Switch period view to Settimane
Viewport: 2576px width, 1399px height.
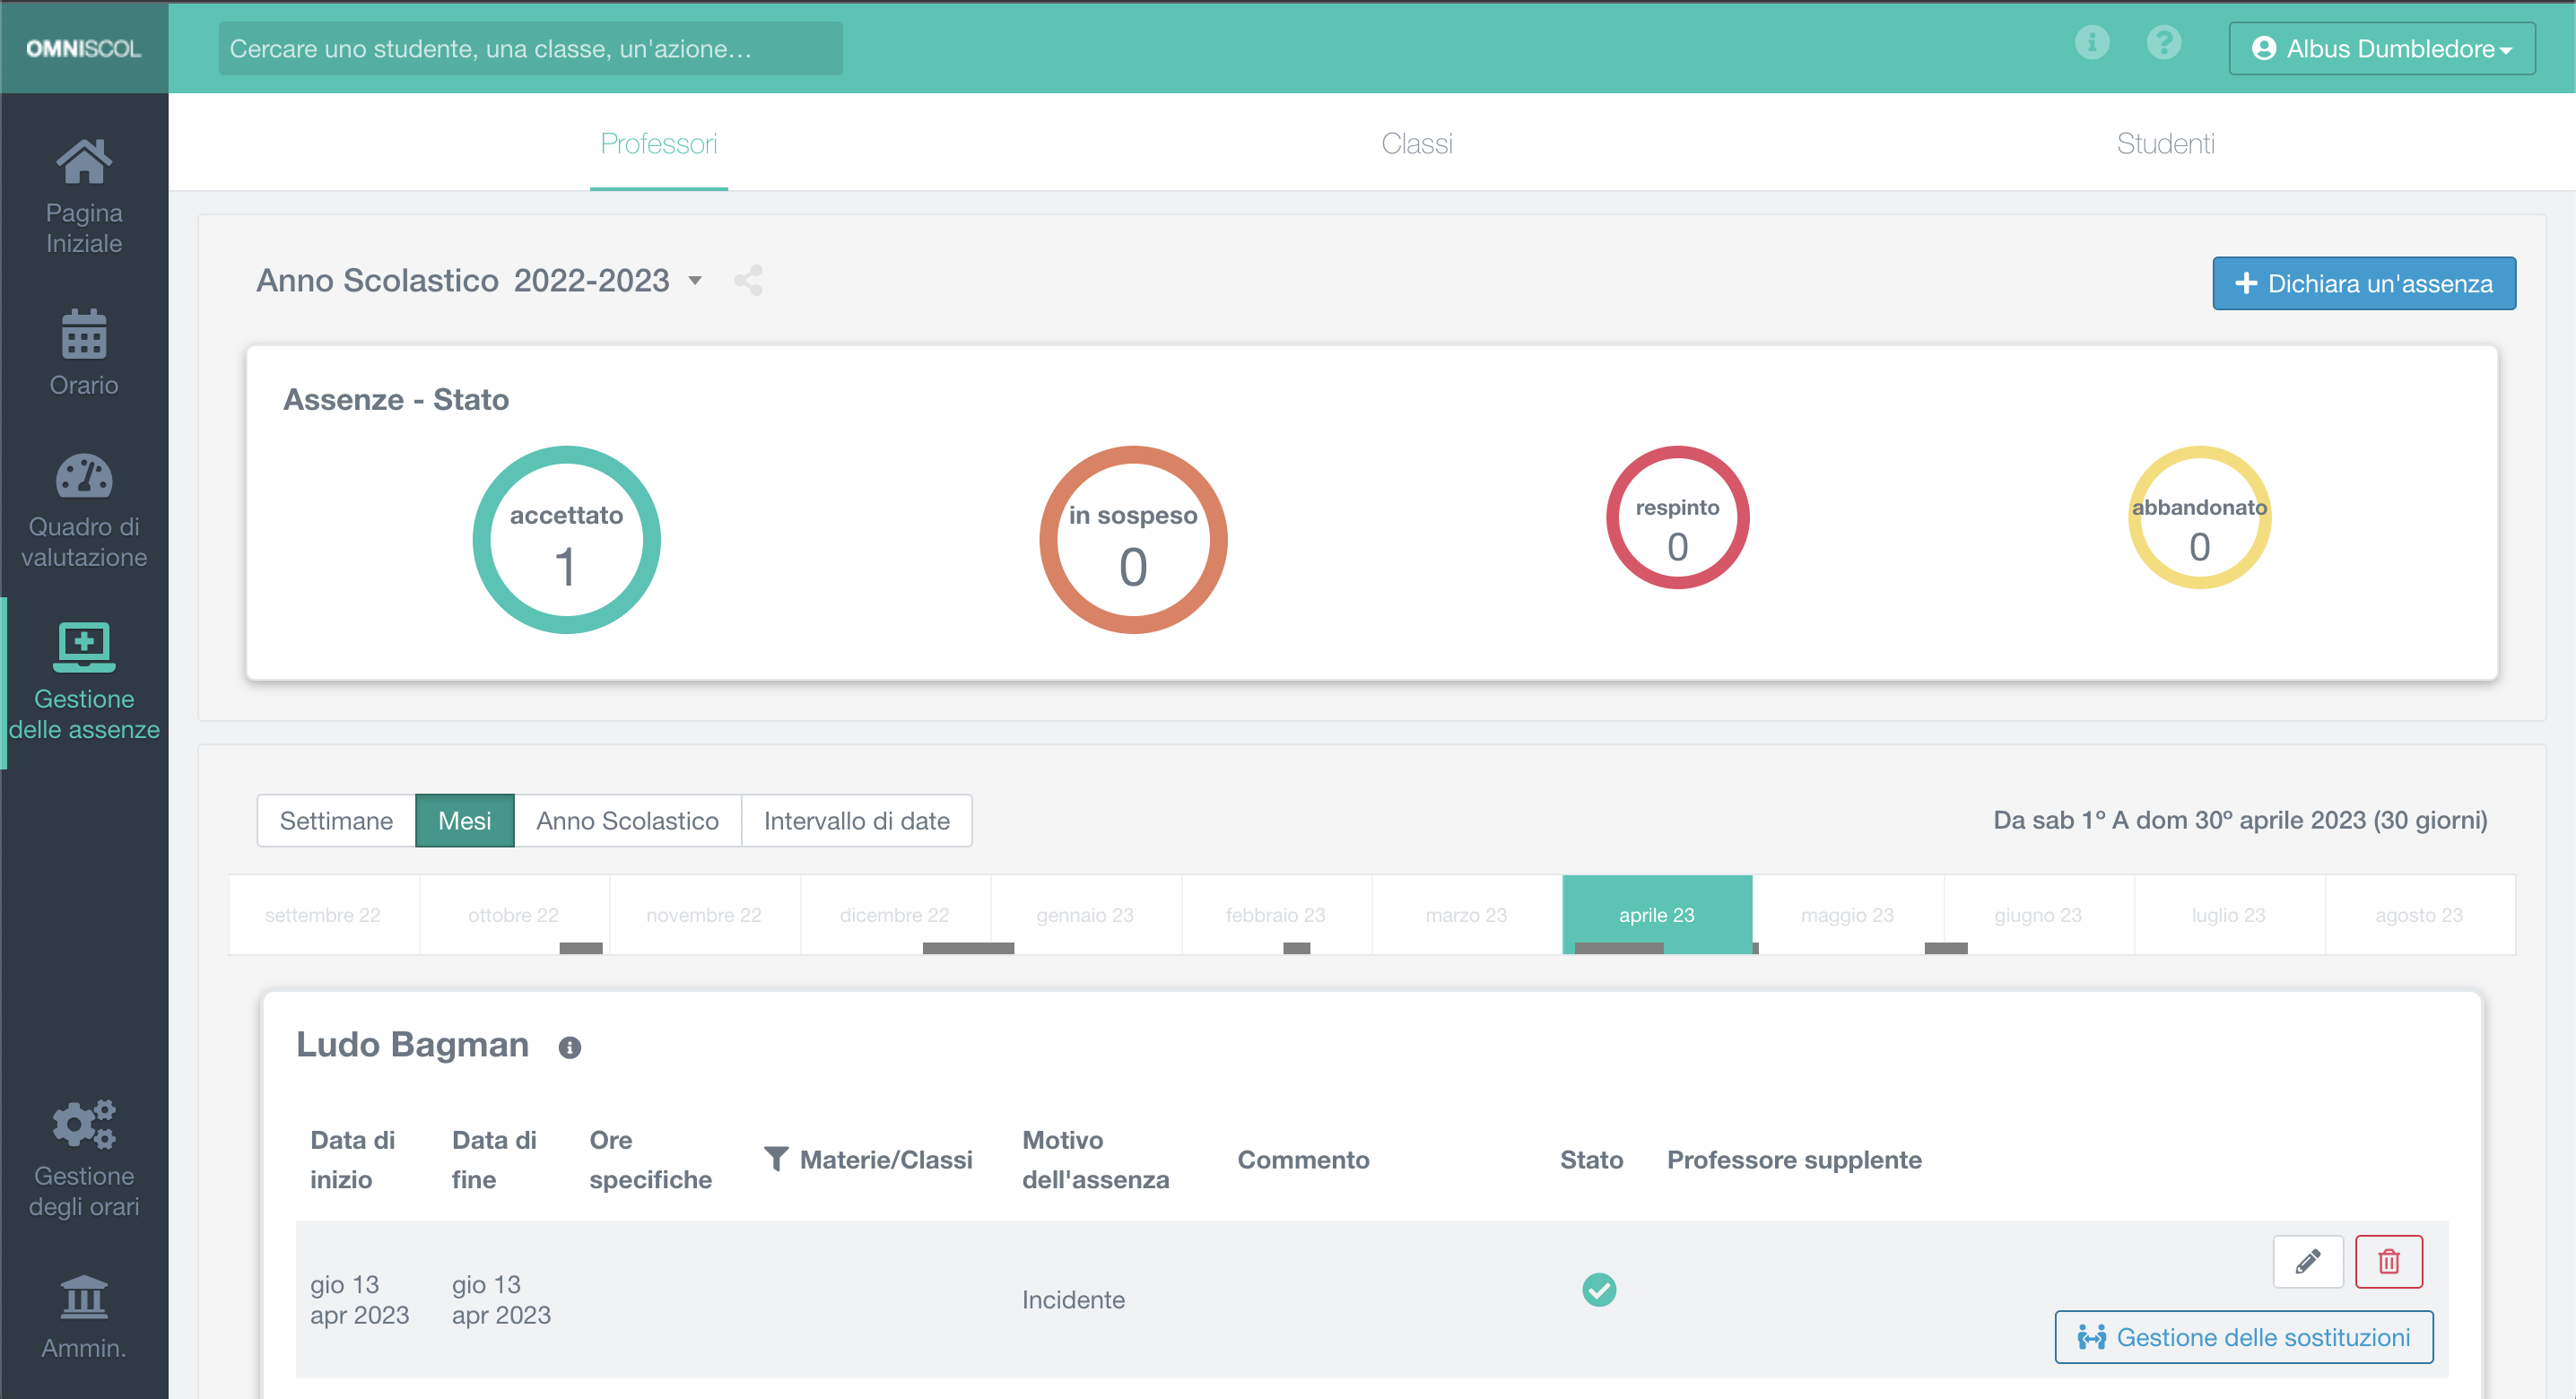click(336, 821)
